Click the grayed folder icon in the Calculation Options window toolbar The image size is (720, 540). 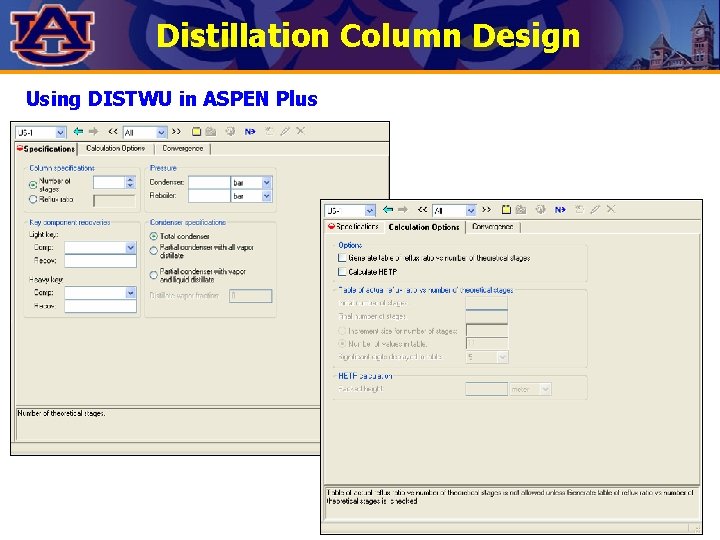click(x=521, y=209)
